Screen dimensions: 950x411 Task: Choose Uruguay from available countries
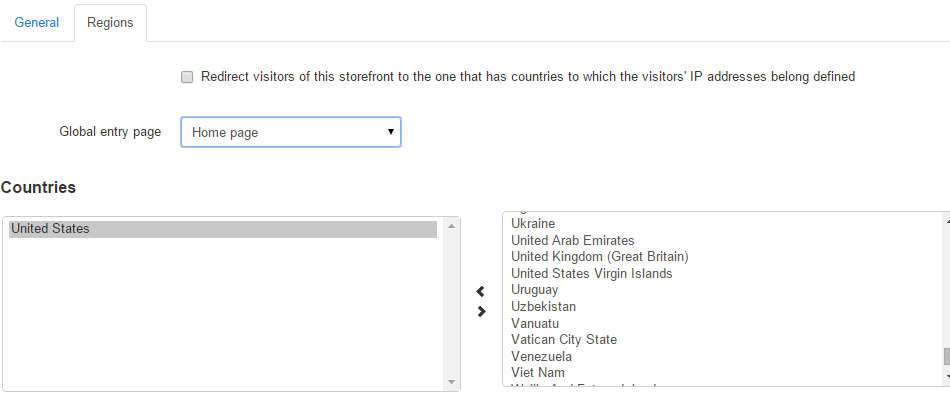534,290
